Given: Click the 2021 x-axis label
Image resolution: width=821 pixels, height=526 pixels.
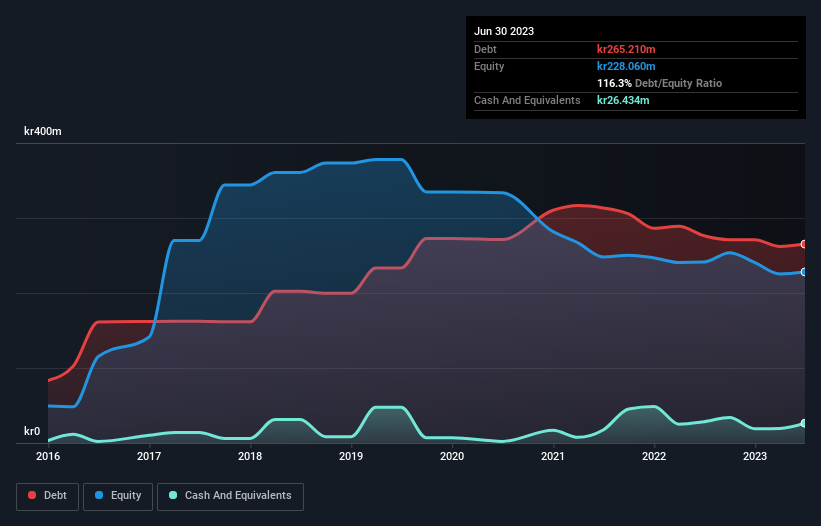Looking at the screenshot, I should coord(553,456).
